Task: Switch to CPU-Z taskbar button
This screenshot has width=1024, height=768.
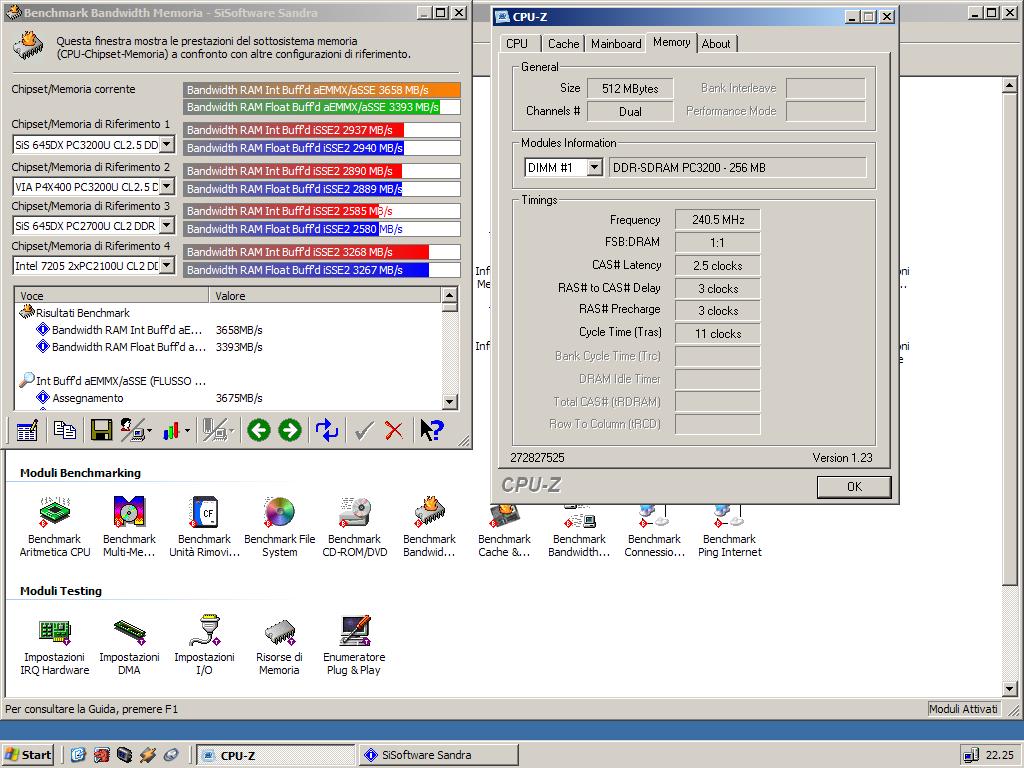Action: [276, 755]
